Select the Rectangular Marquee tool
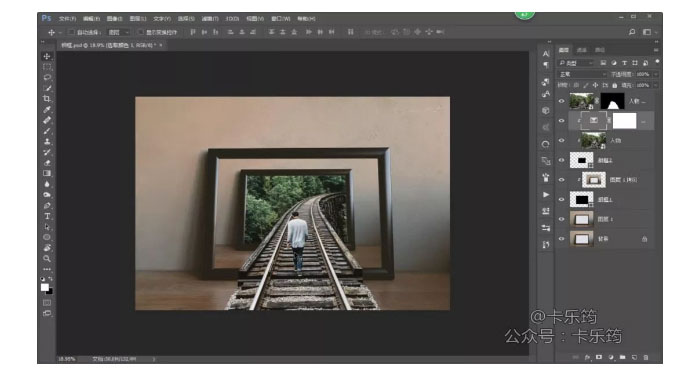The height and width of the screenshot is (372, 700). click(47, 67)
